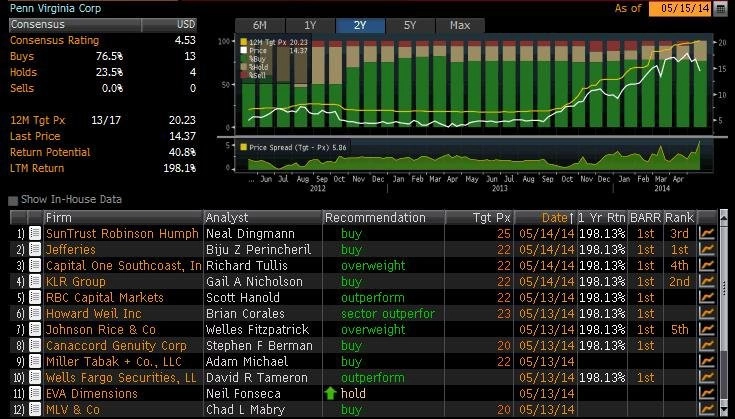Show chart icon for RBC Capital Markets row
The width and height of the screenshot is (735, 419).
tap(707, 297)
